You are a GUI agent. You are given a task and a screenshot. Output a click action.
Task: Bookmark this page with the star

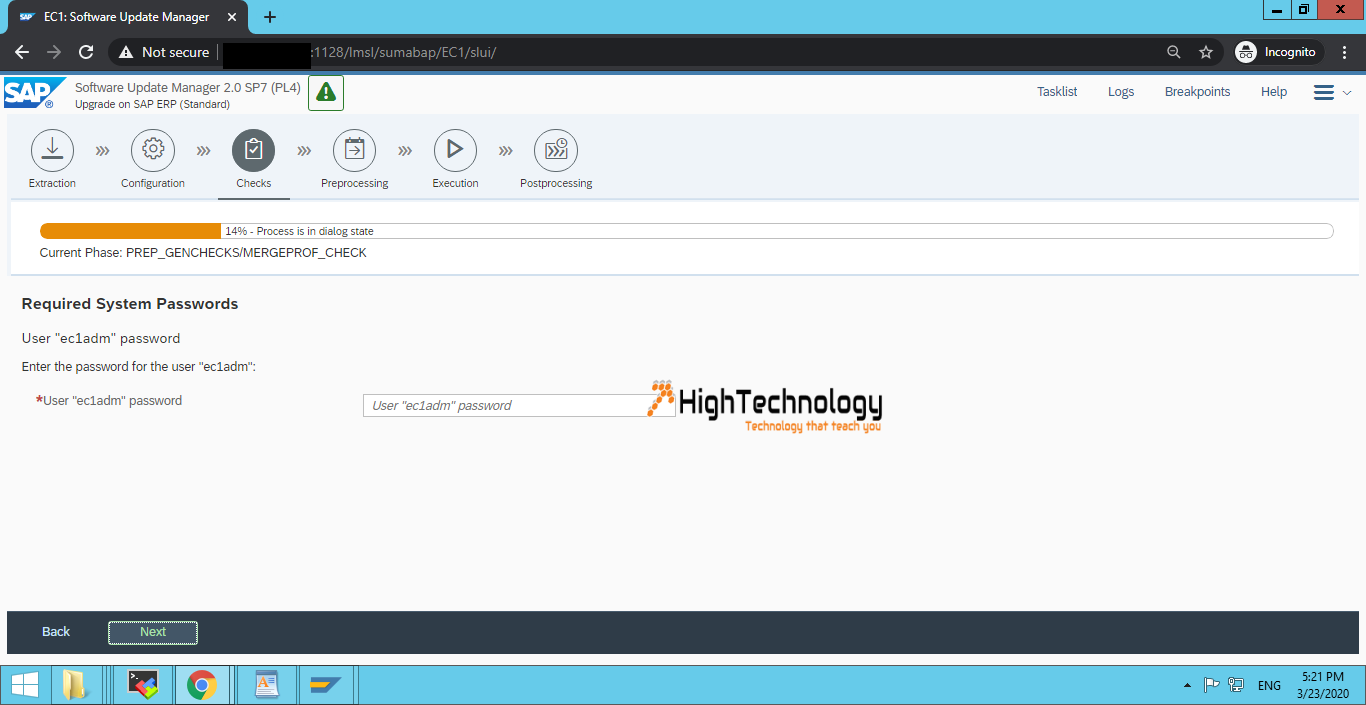coord(1206,52)
